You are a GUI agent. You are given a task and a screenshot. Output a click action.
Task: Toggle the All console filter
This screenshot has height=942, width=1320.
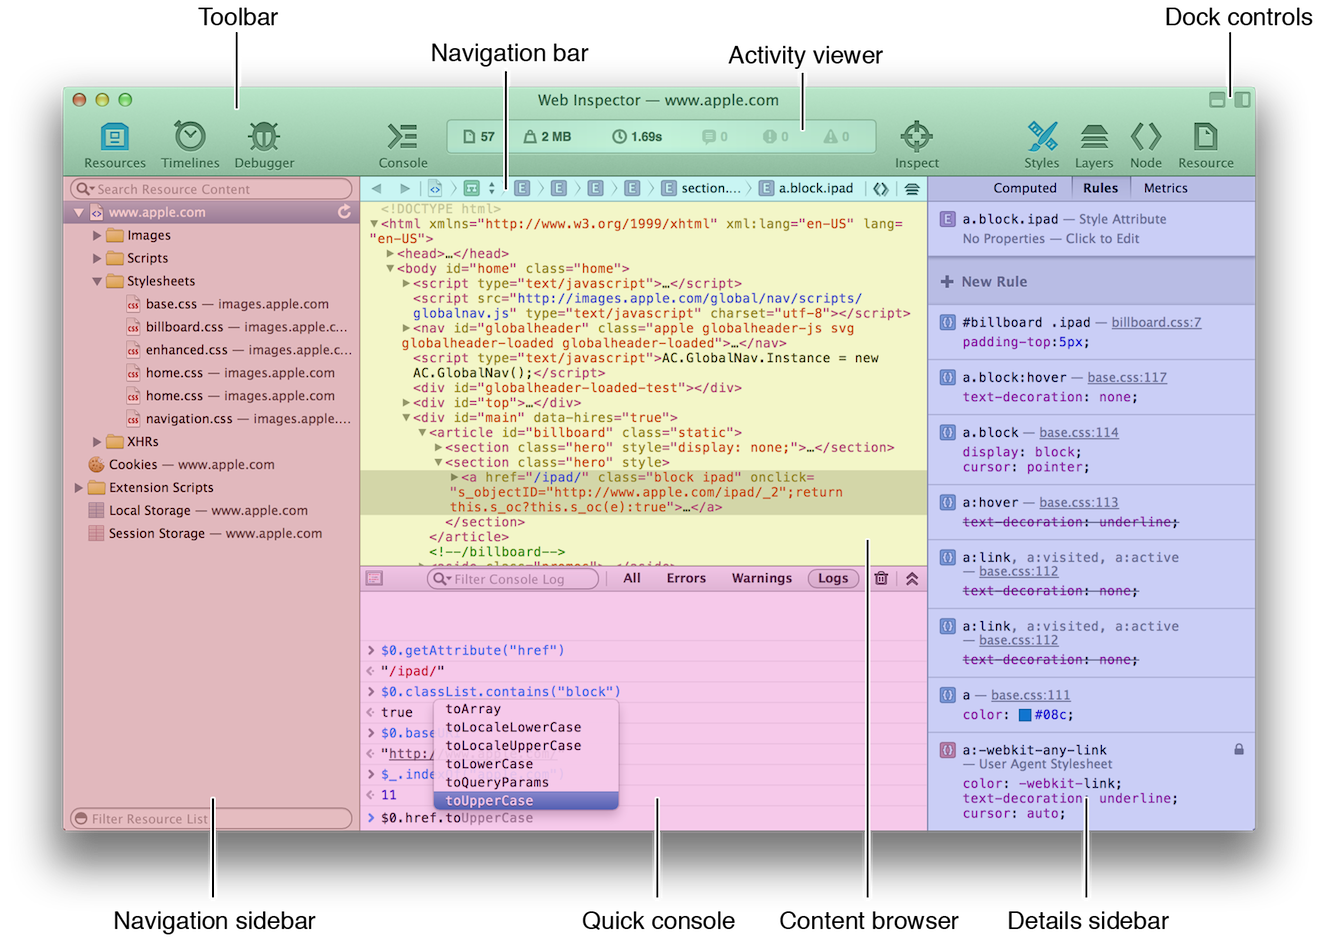click(x=632, y=578)
